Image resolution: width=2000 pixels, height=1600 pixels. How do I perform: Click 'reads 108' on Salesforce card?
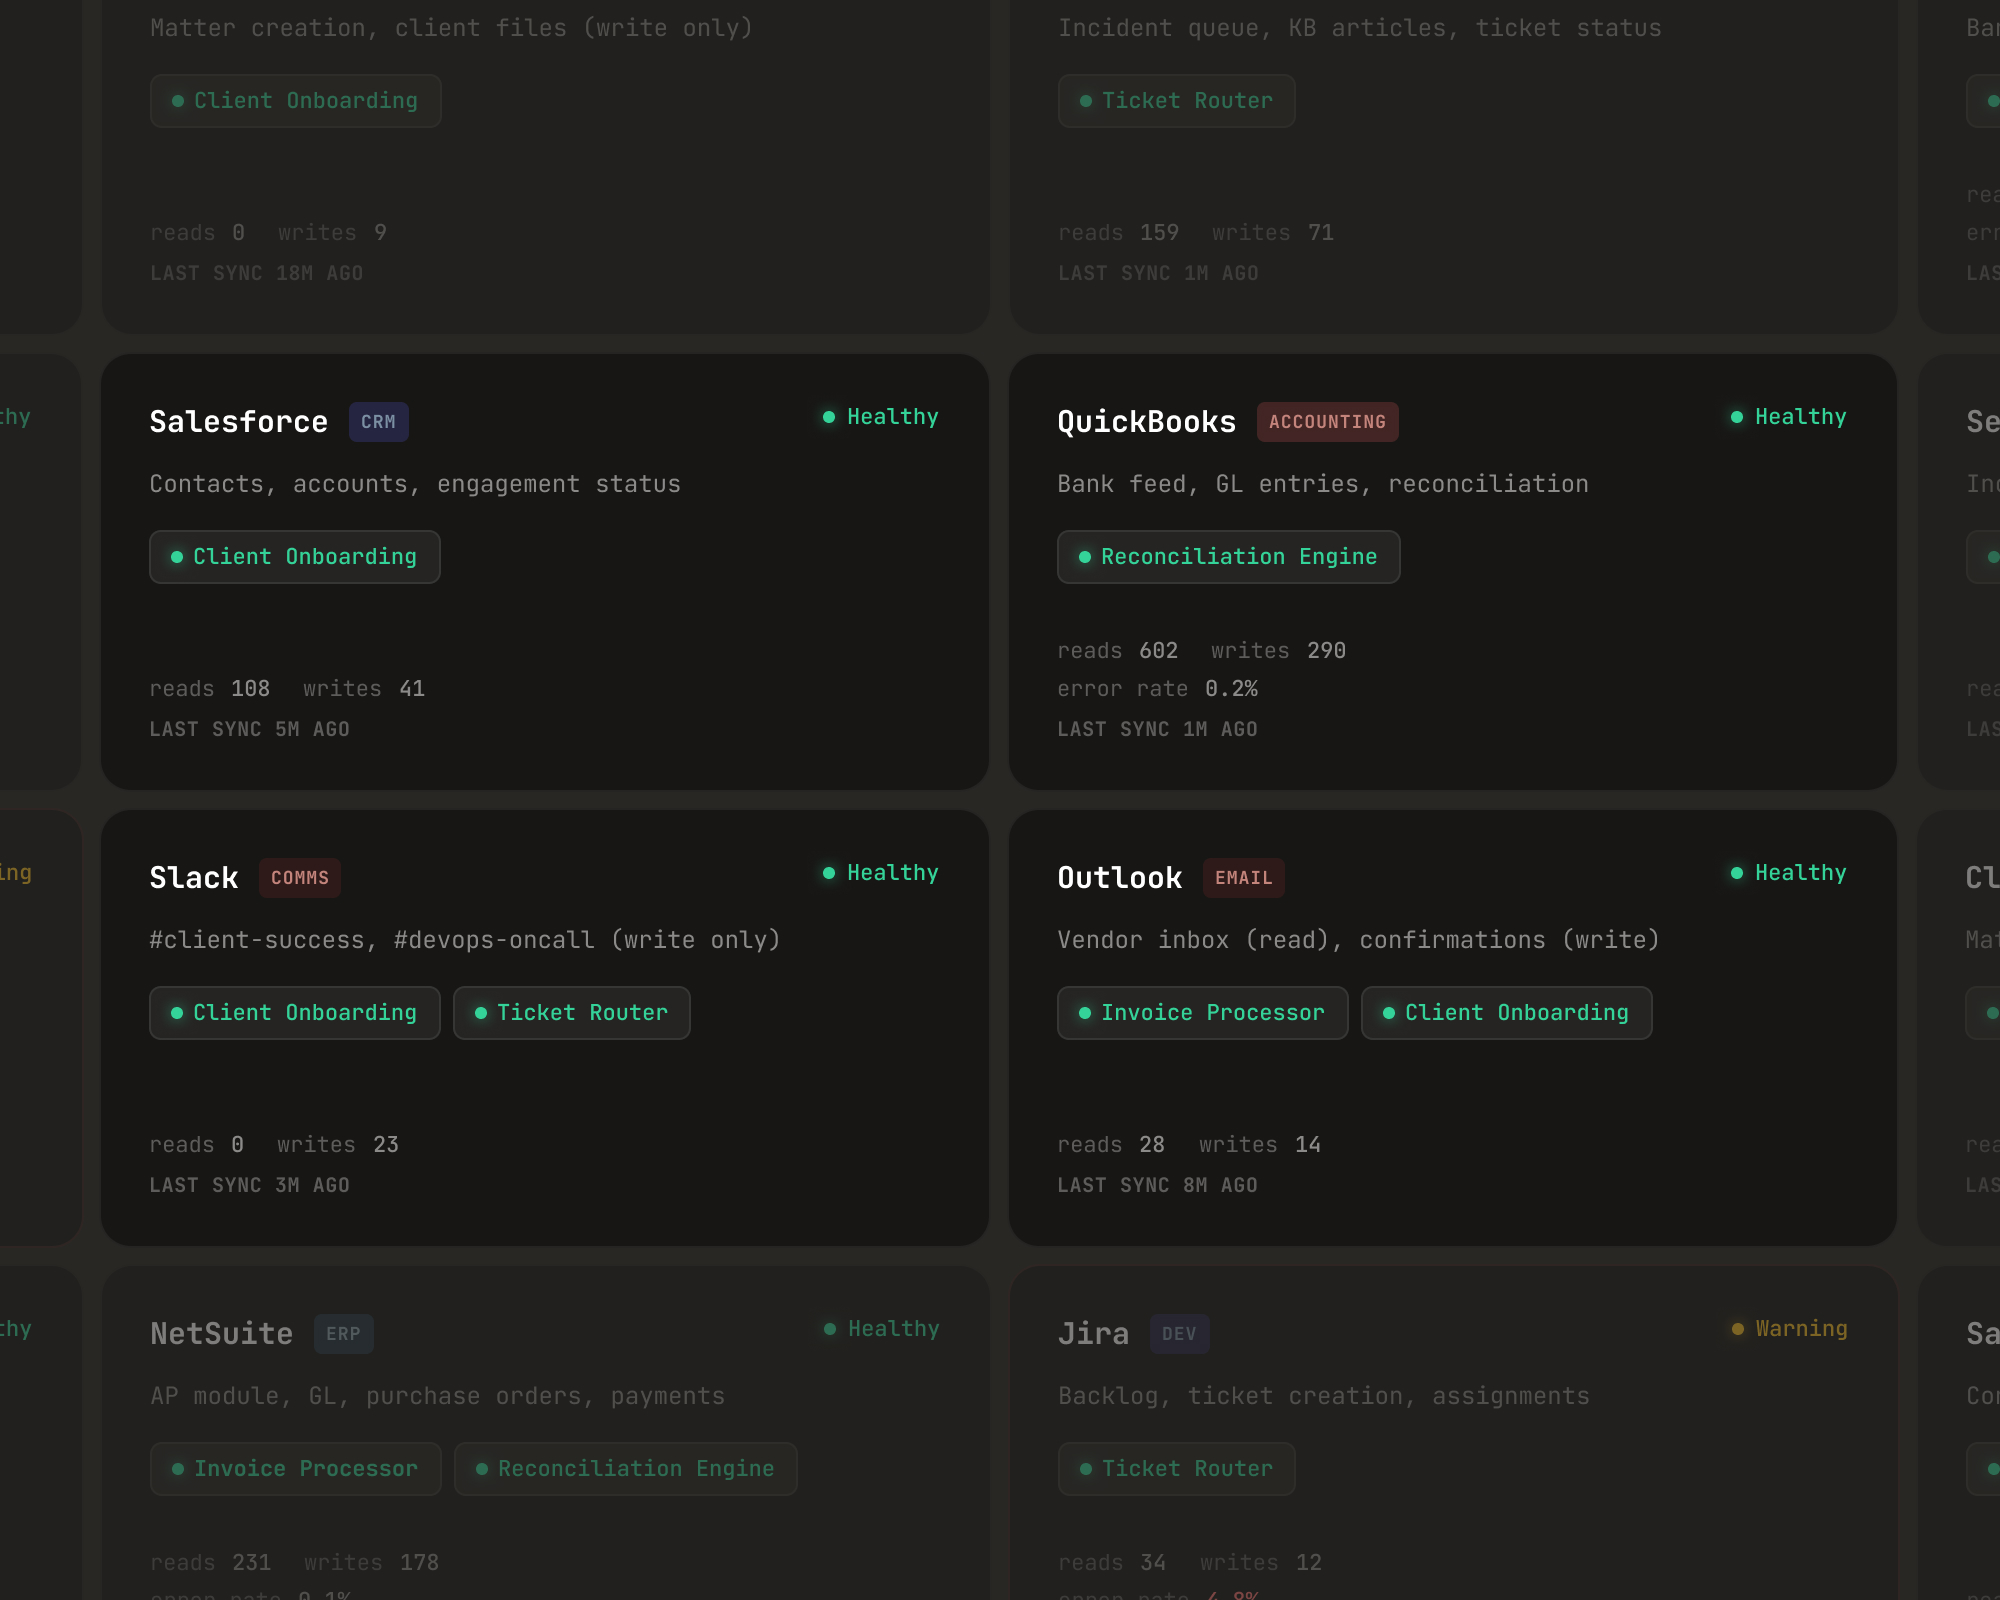click(210, 689)
